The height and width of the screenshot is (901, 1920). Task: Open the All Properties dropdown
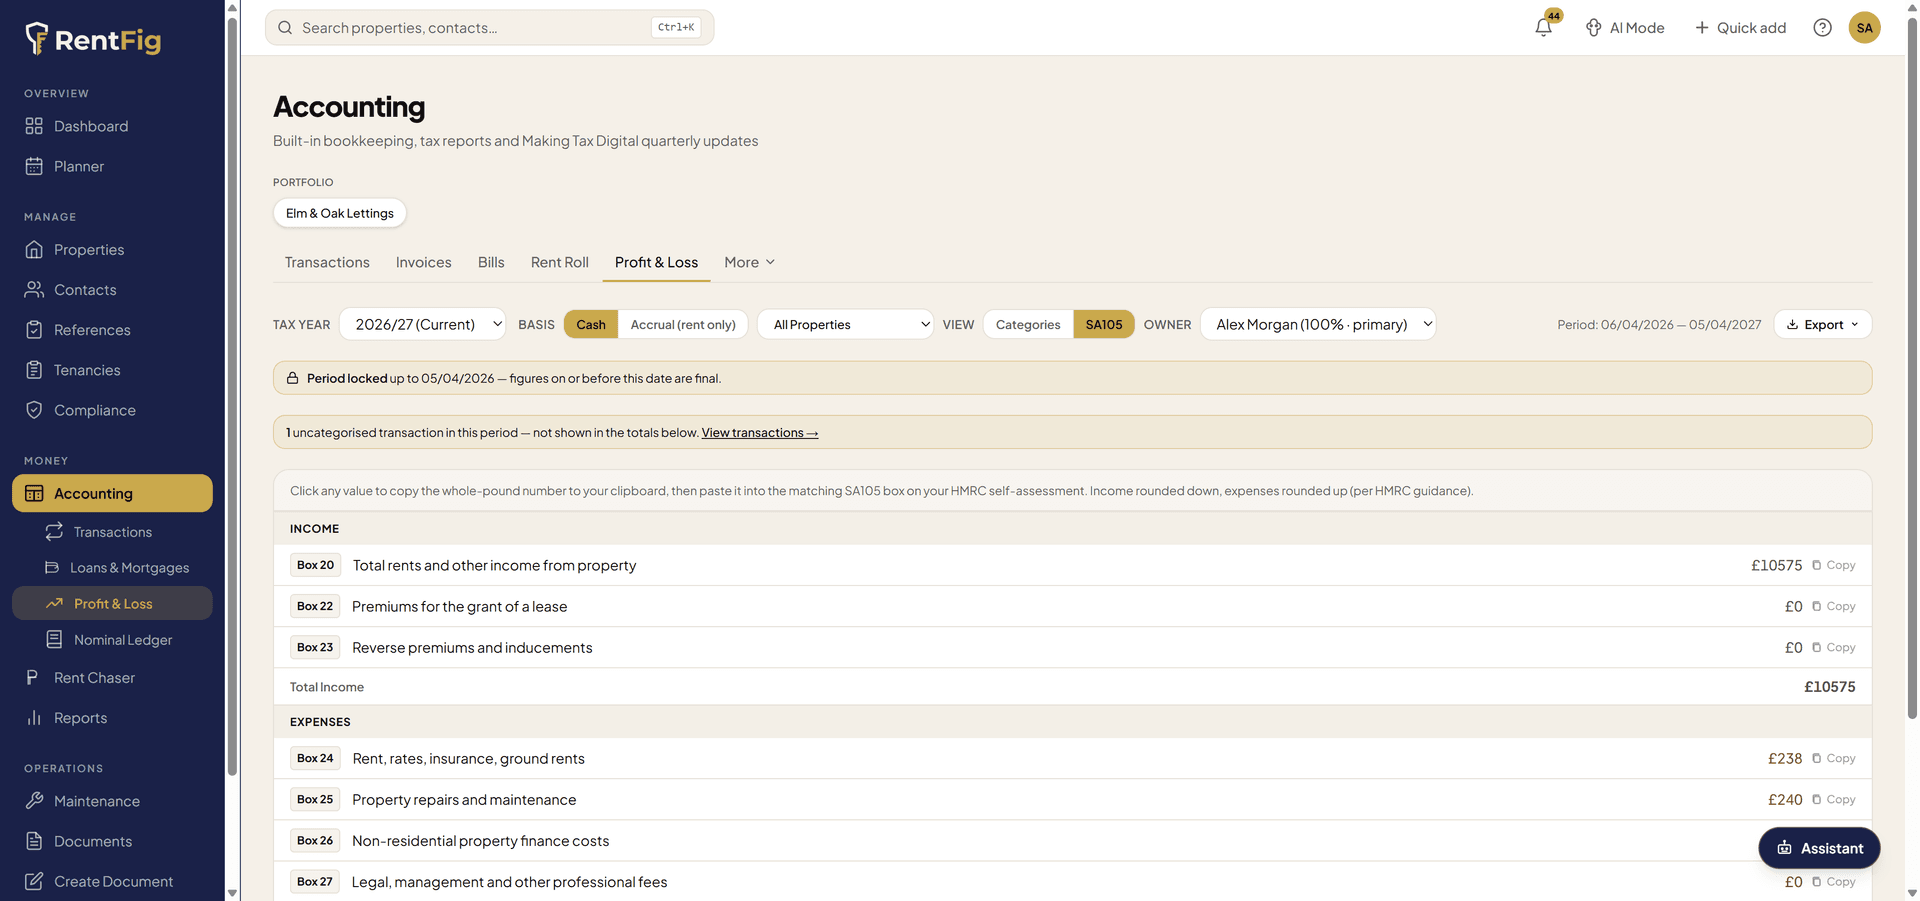(846, 324)
